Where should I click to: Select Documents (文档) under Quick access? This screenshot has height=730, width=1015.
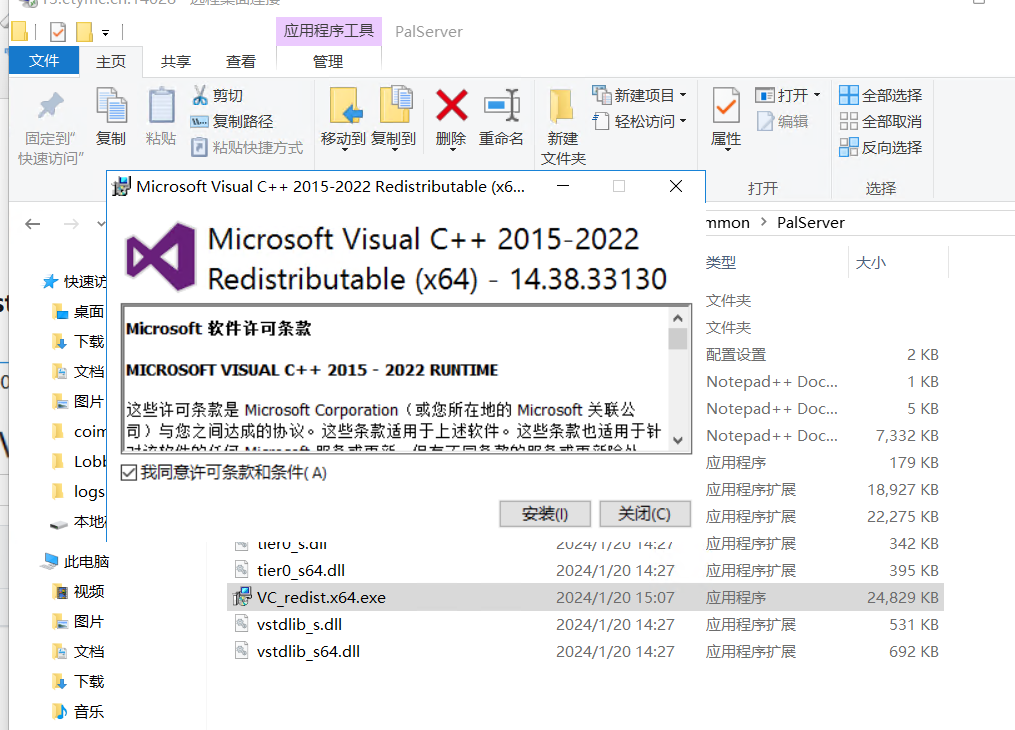(x=79, y=371)
